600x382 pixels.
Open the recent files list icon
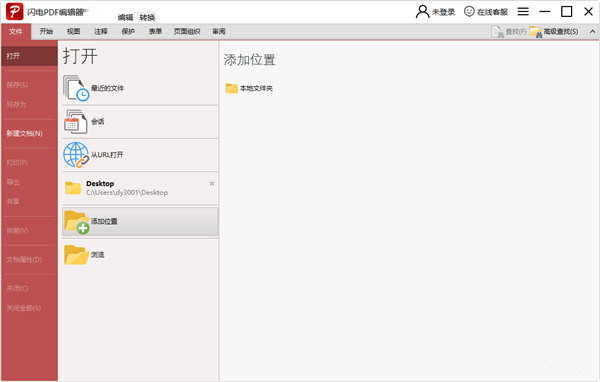click(76, 88)
